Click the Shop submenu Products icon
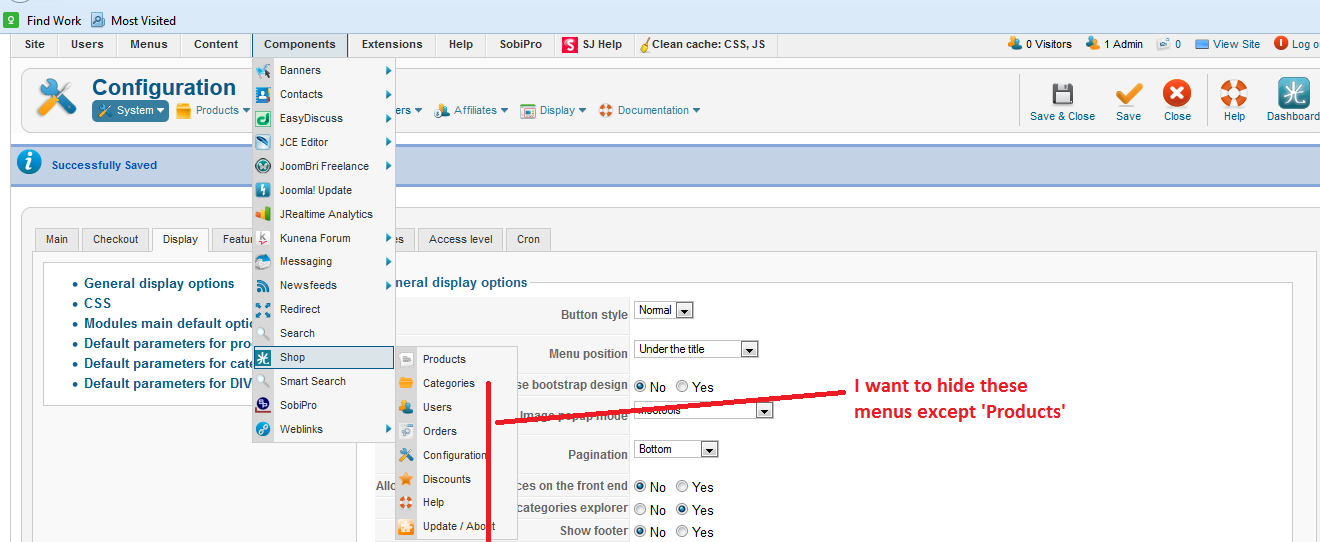The image size is (1320, 542). (406, 360)
